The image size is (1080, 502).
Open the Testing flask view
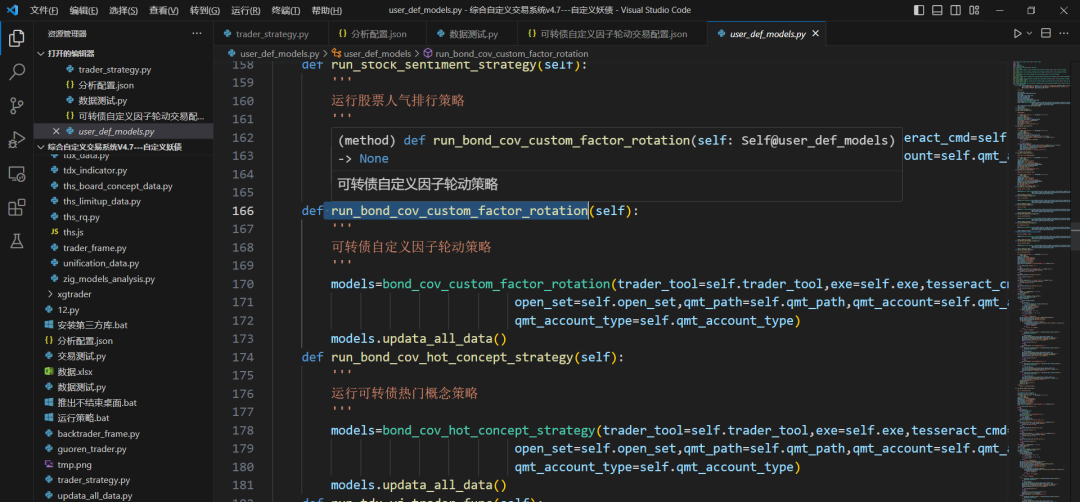pyautogui.click(x=17, y=241)
